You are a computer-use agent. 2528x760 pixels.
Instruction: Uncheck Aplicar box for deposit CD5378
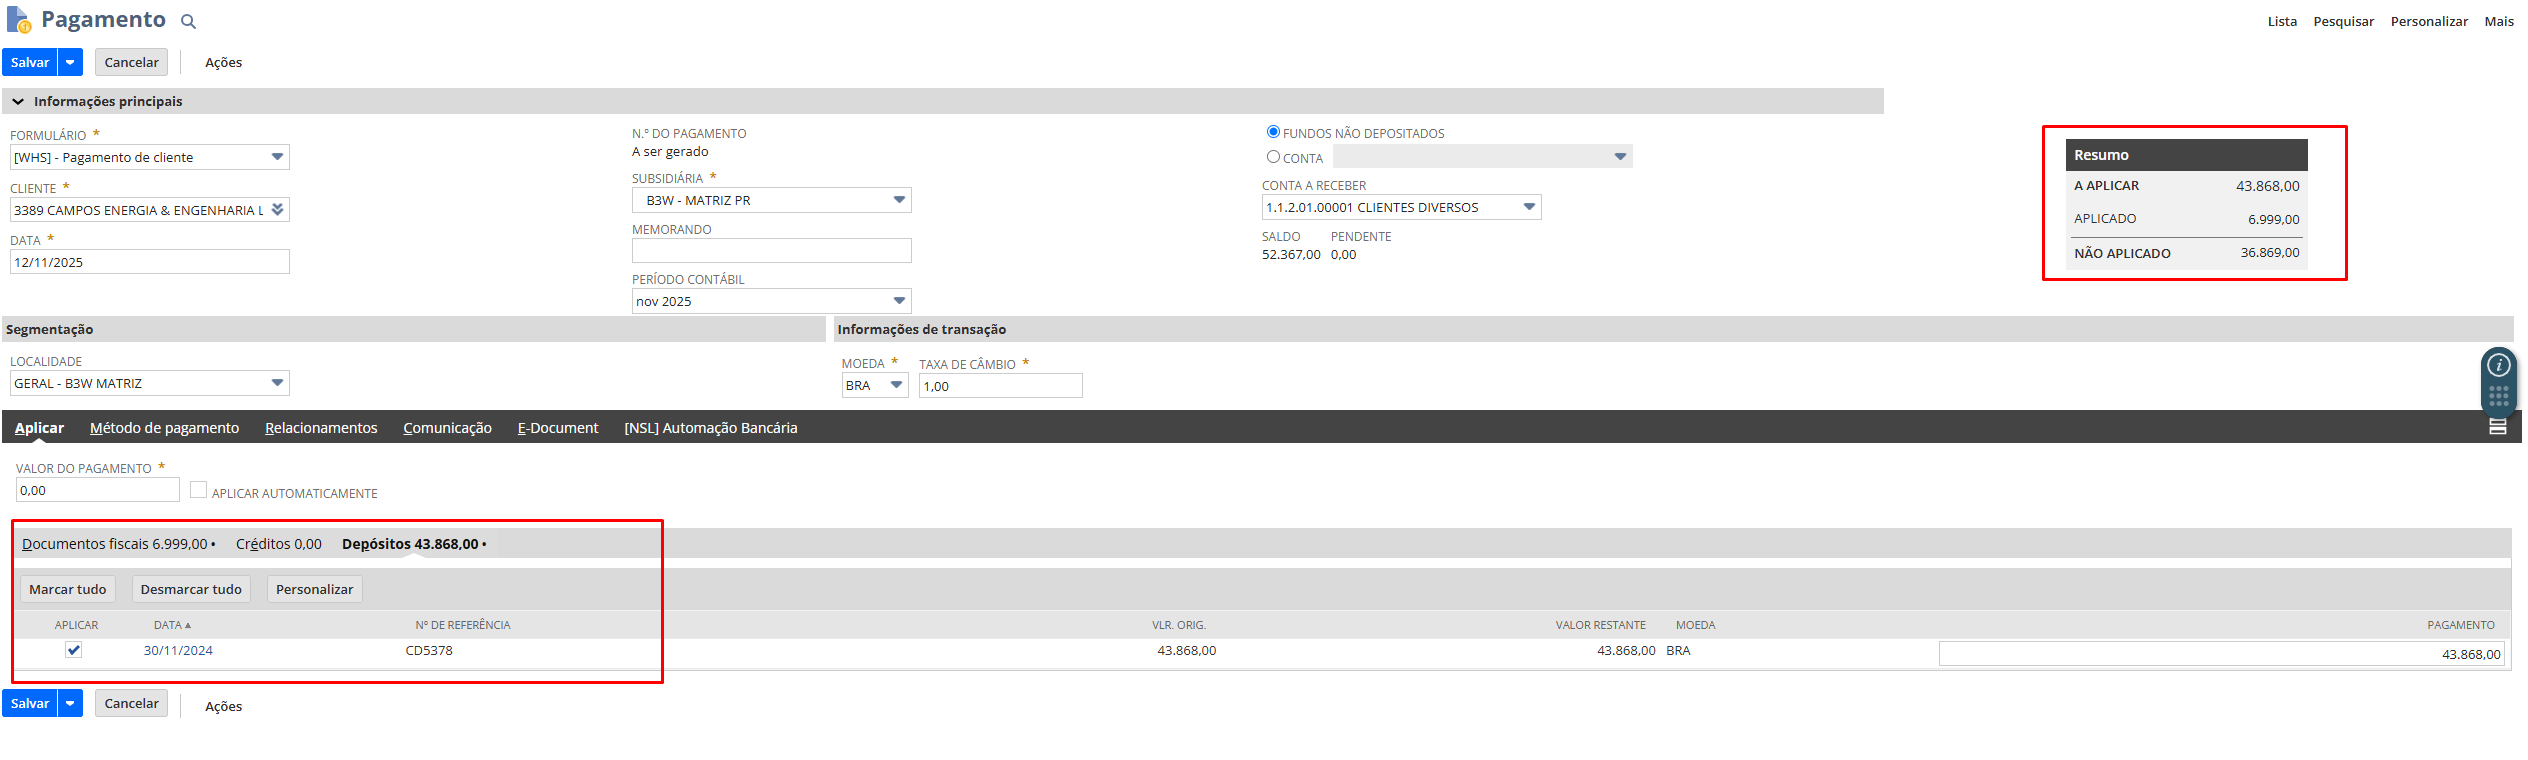74,650
